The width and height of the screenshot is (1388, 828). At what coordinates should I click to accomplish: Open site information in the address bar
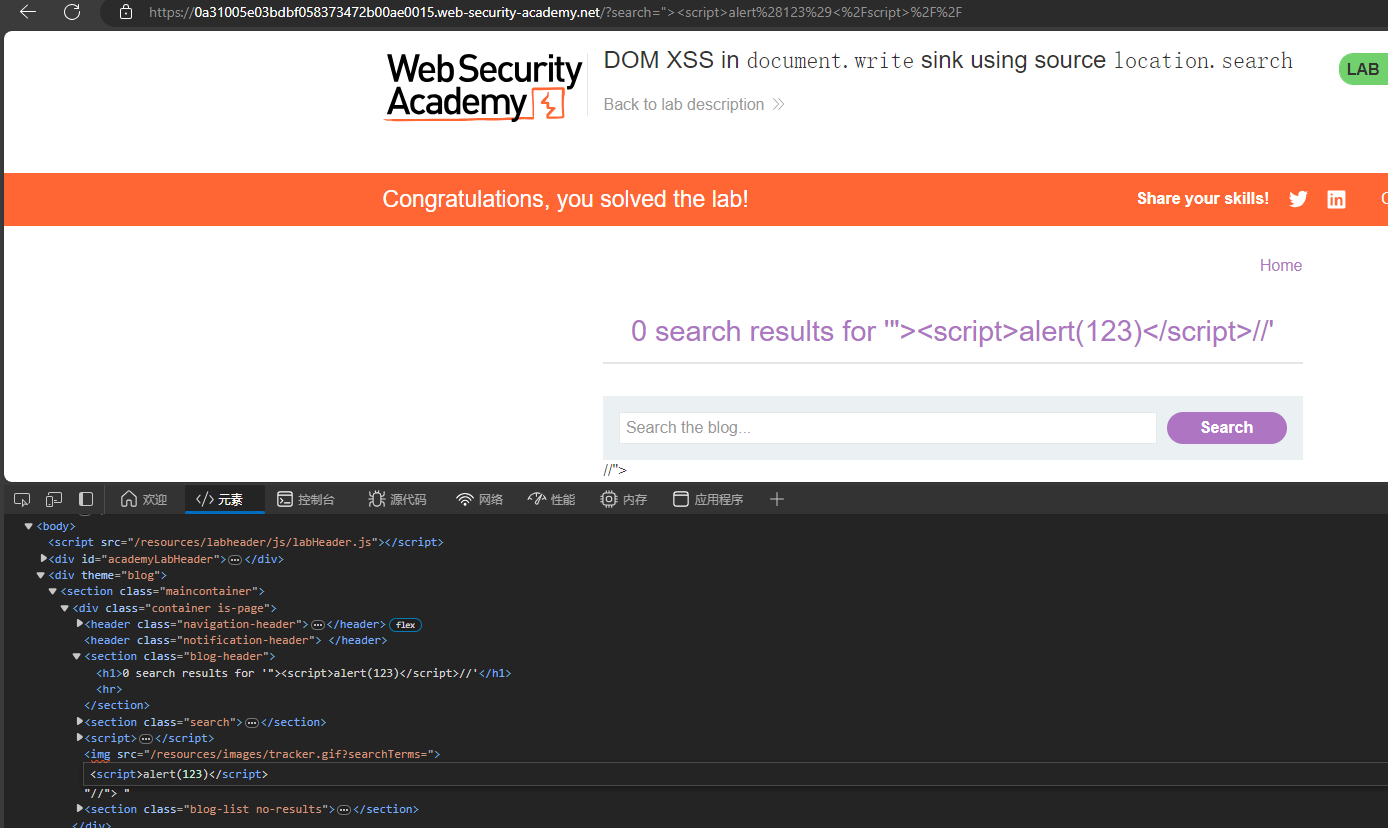124,14
